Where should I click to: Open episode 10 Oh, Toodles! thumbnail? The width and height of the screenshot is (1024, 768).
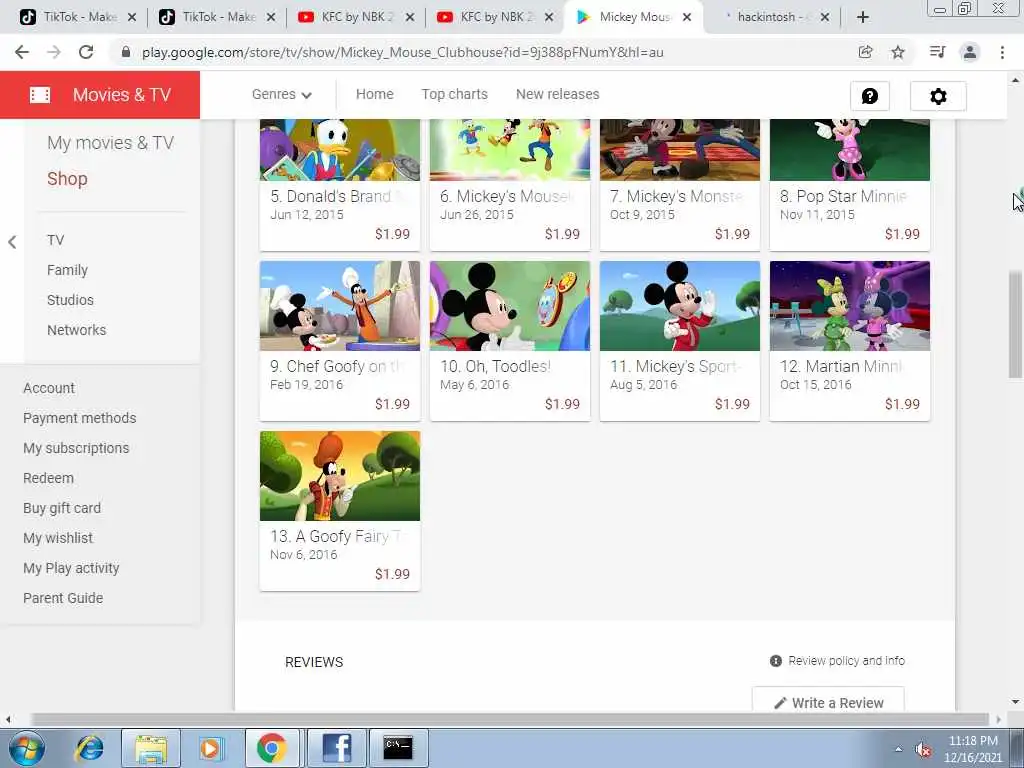510,306
